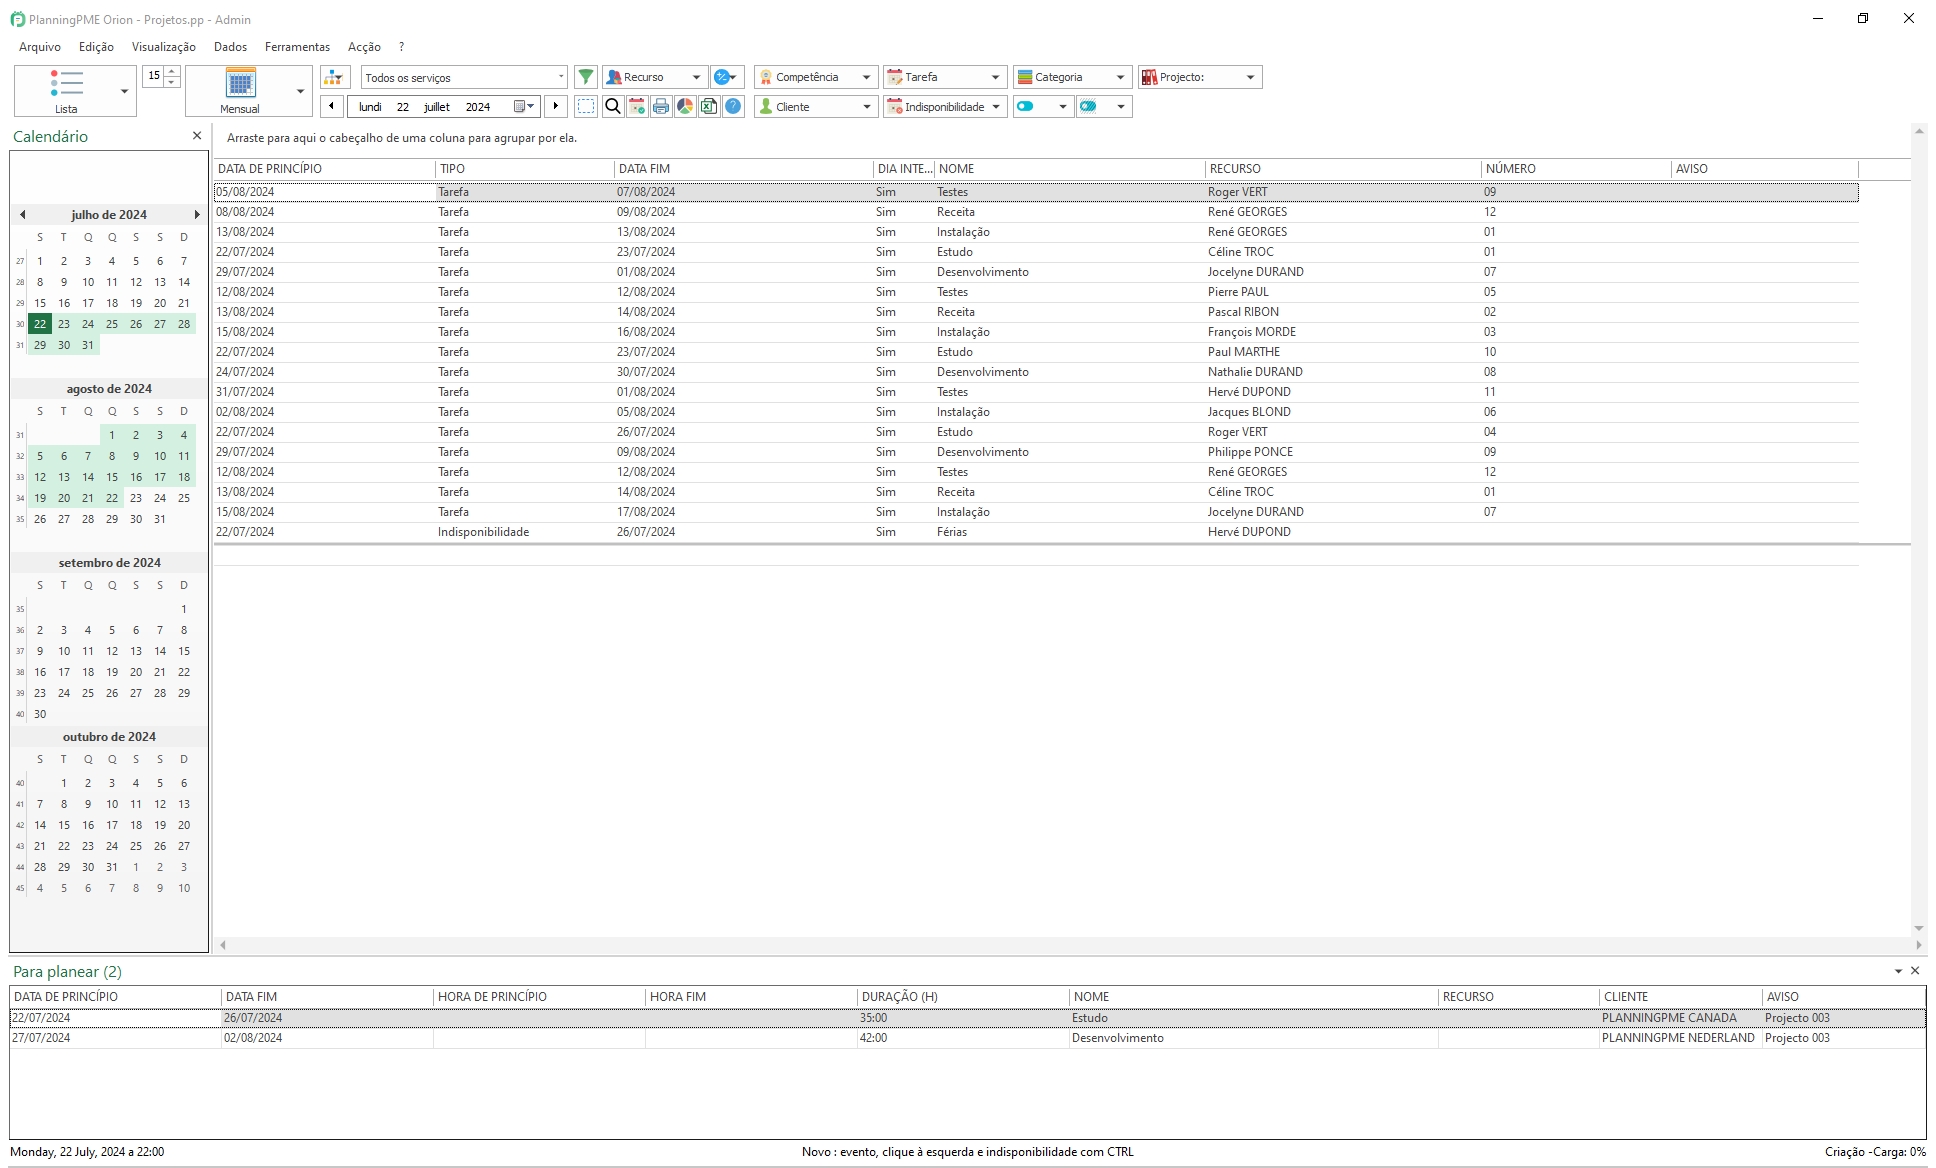Open the services hierarchy icon
This screenshot has width=1936, height=1168.
tap(335, 77)
